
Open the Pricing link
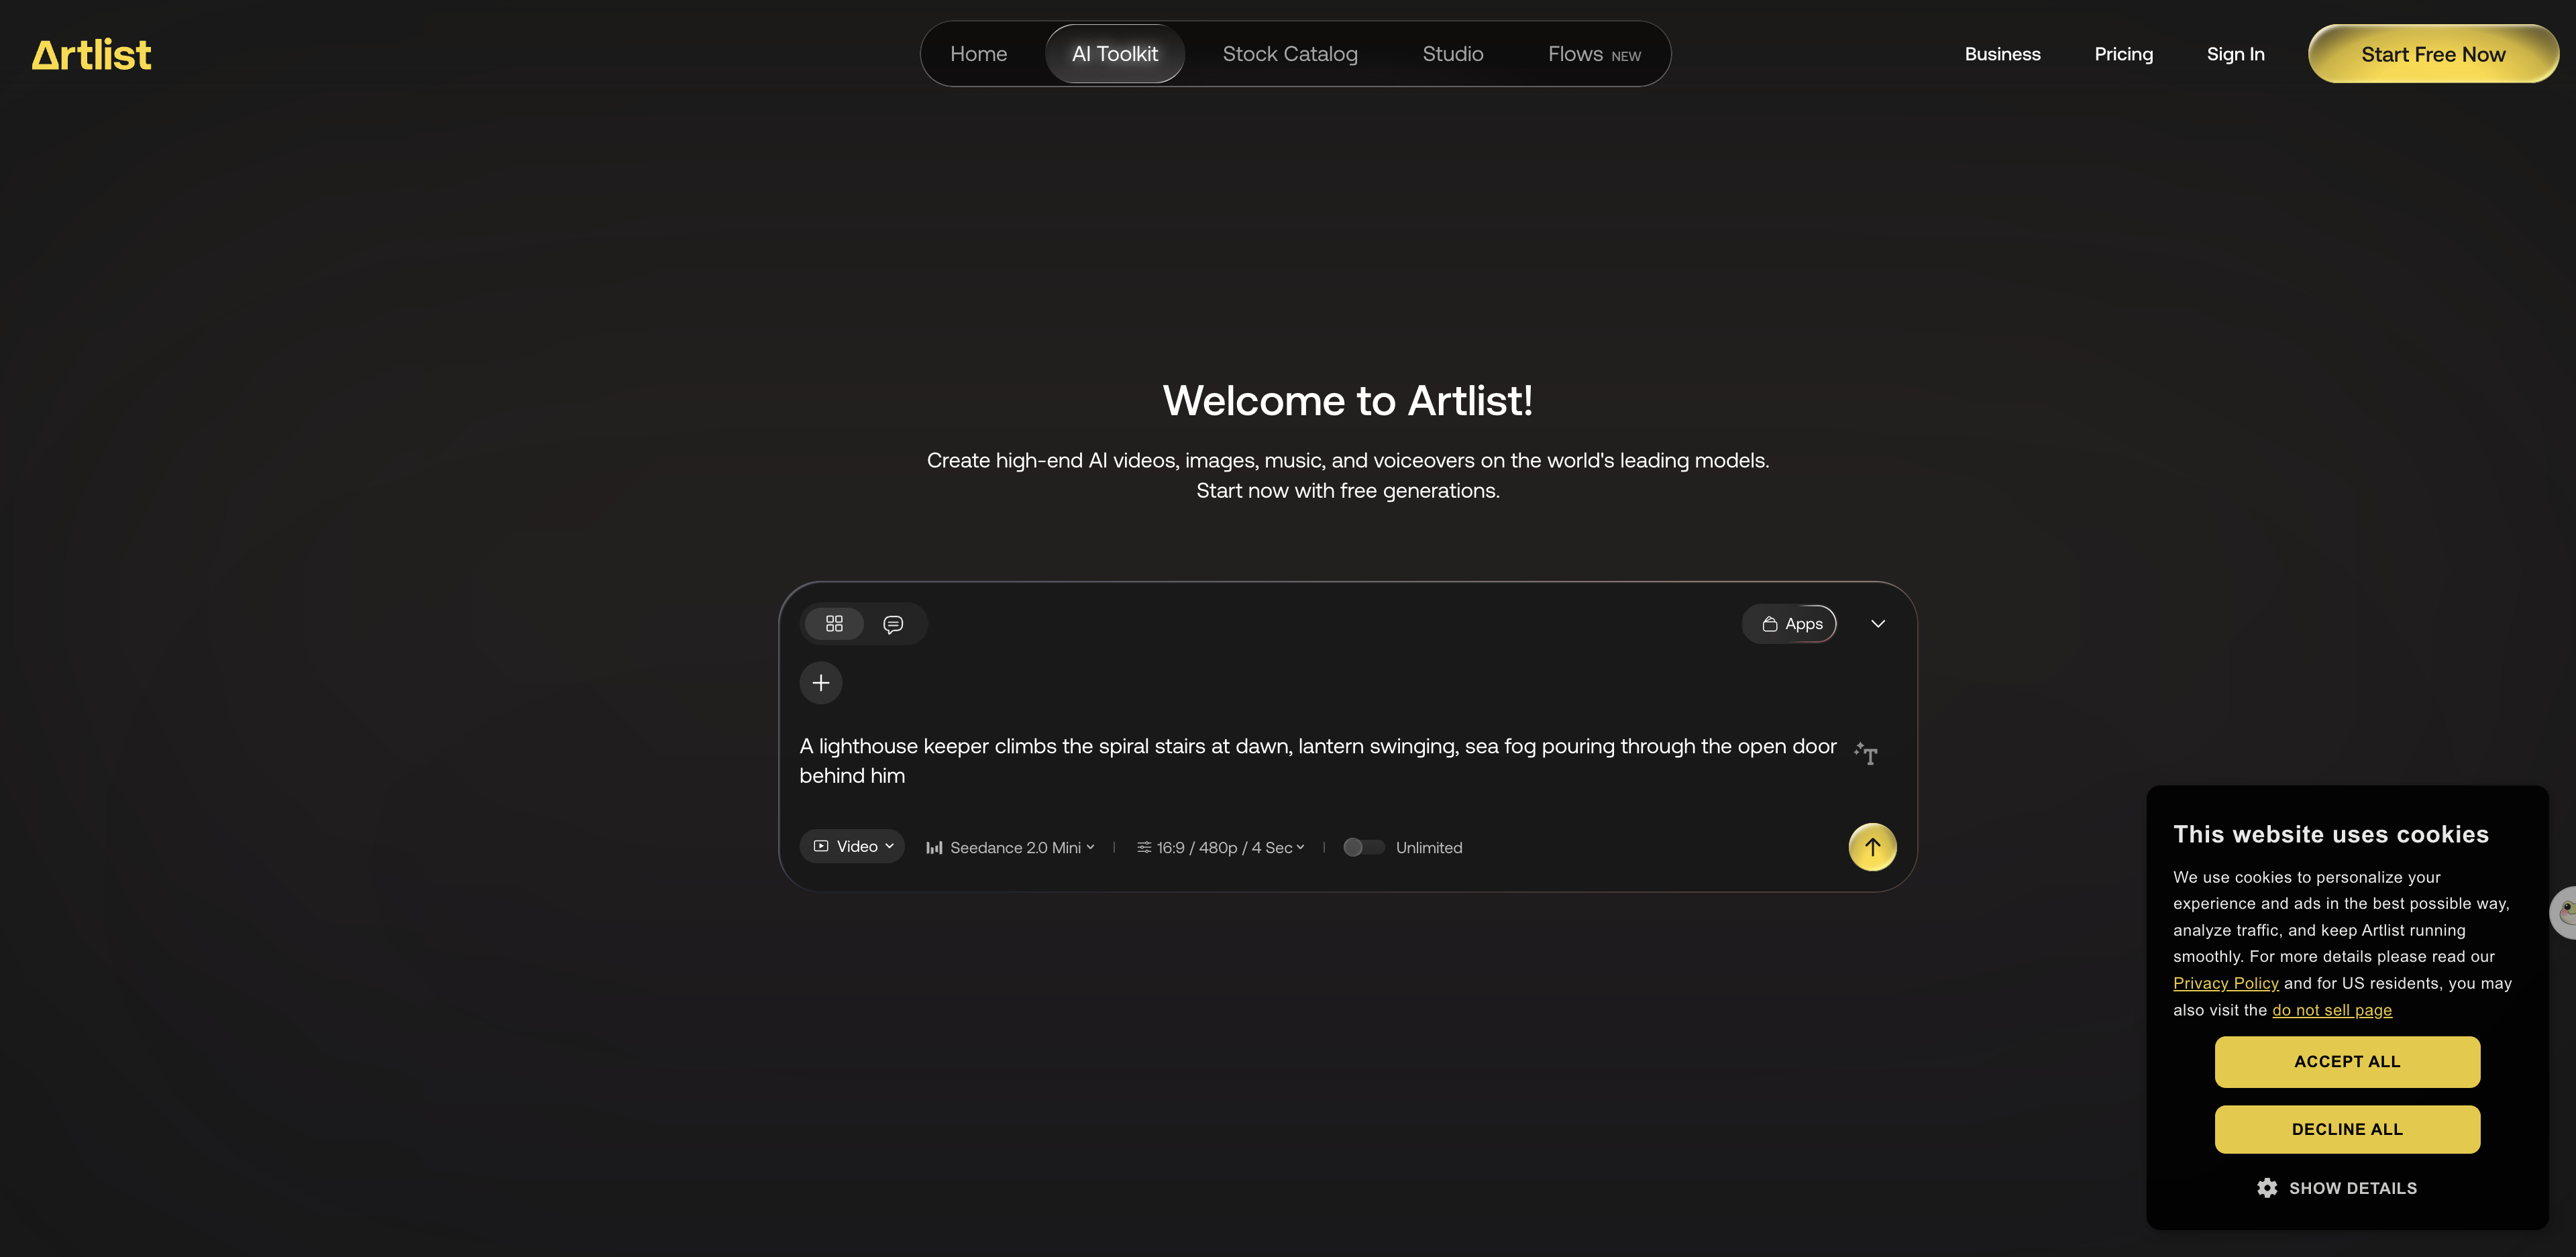pos(2123,54)
